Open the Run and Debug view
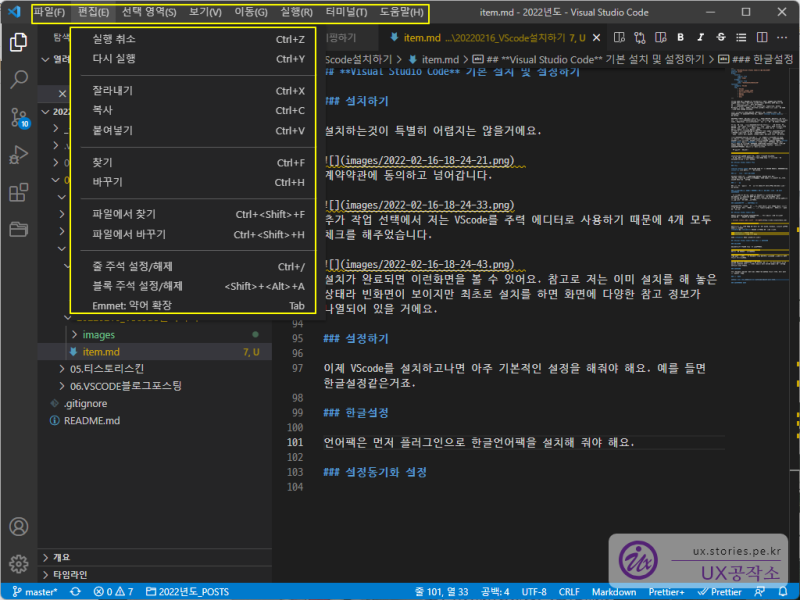Viewport: 800px width, 600px height. pyautogui.click(x=18, y=155)
